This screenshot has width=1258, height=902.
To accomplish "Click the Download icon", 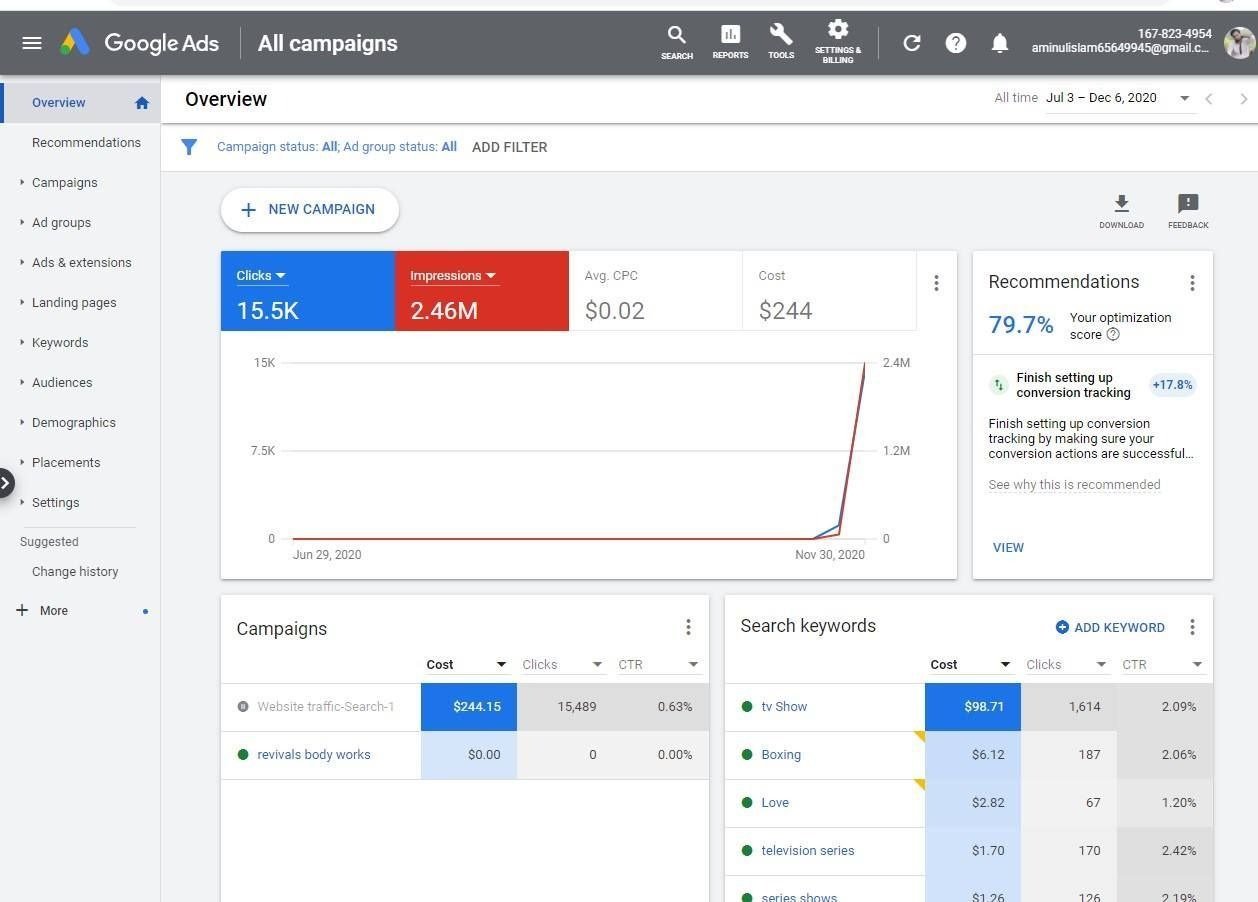I will click(x=1121, y=204).
